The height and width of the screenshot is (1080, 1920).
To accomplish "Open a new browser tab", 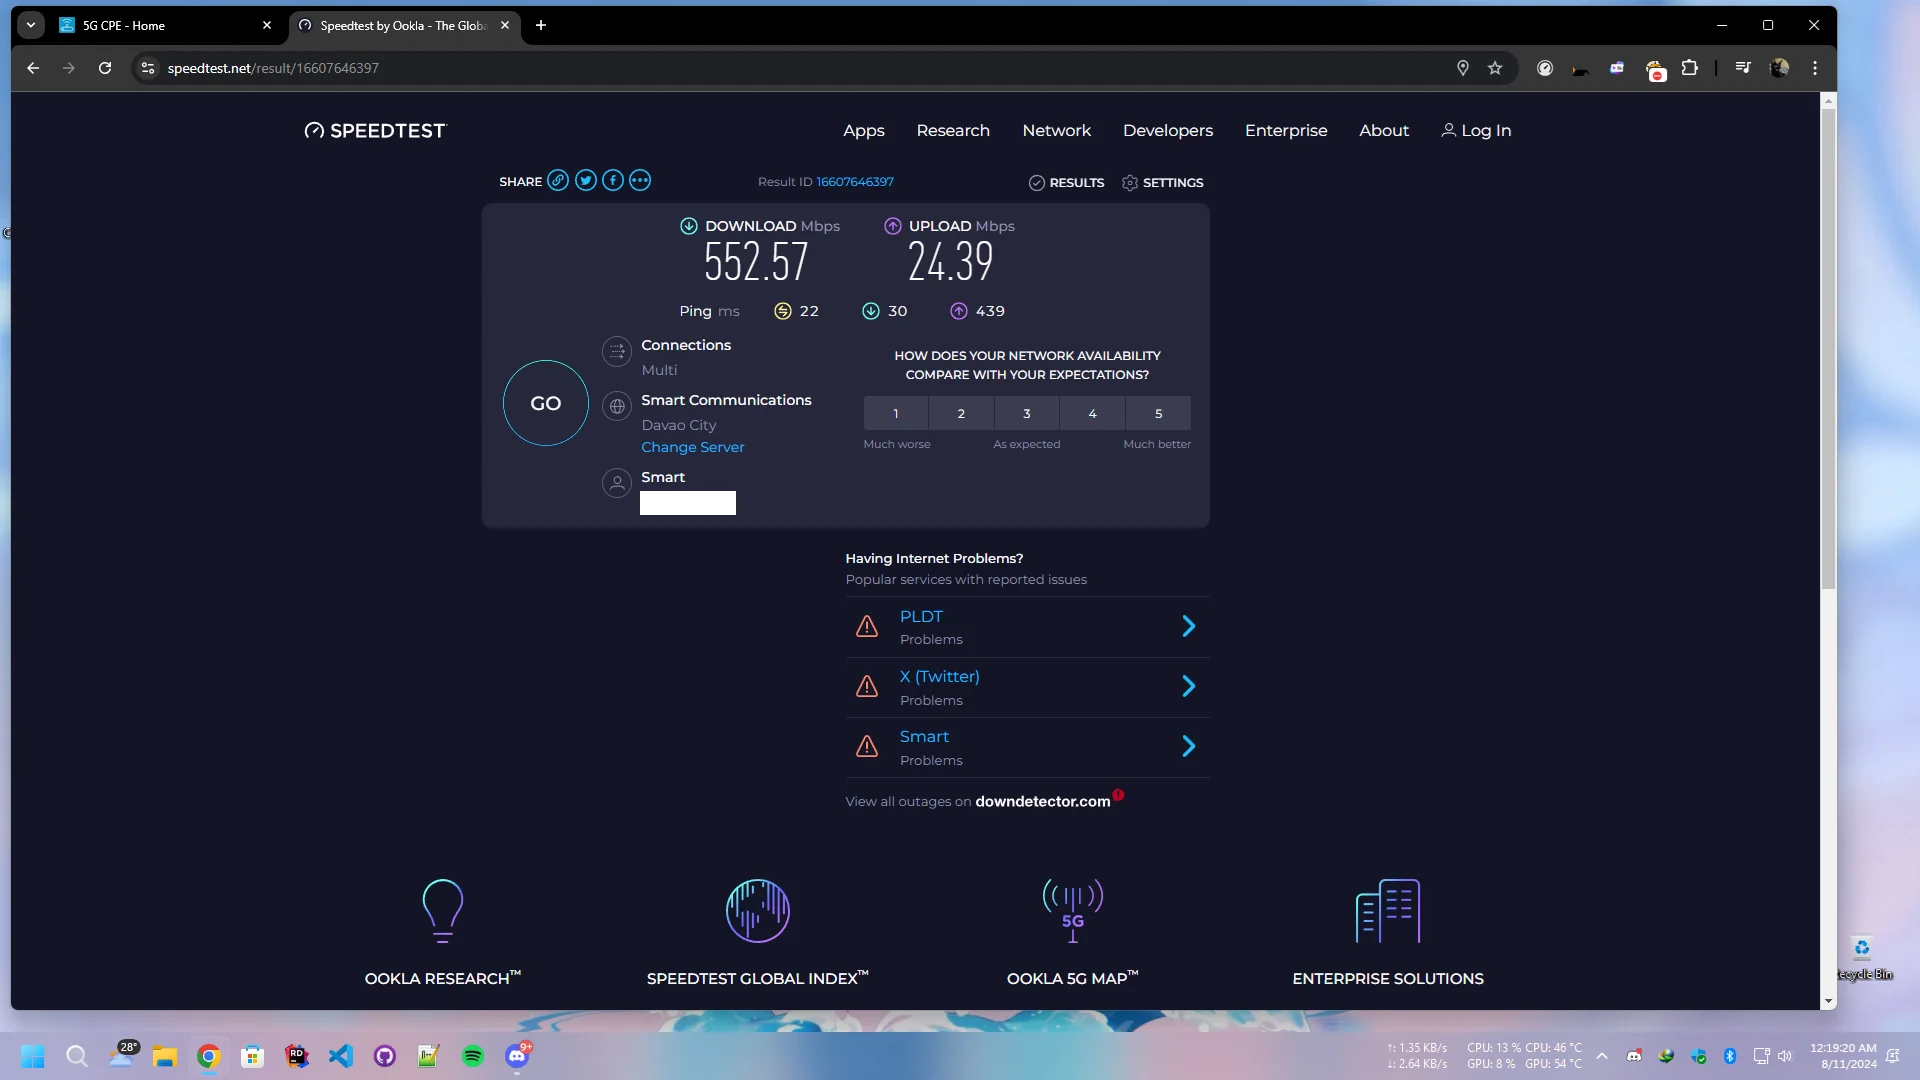I will click(541, 25).
